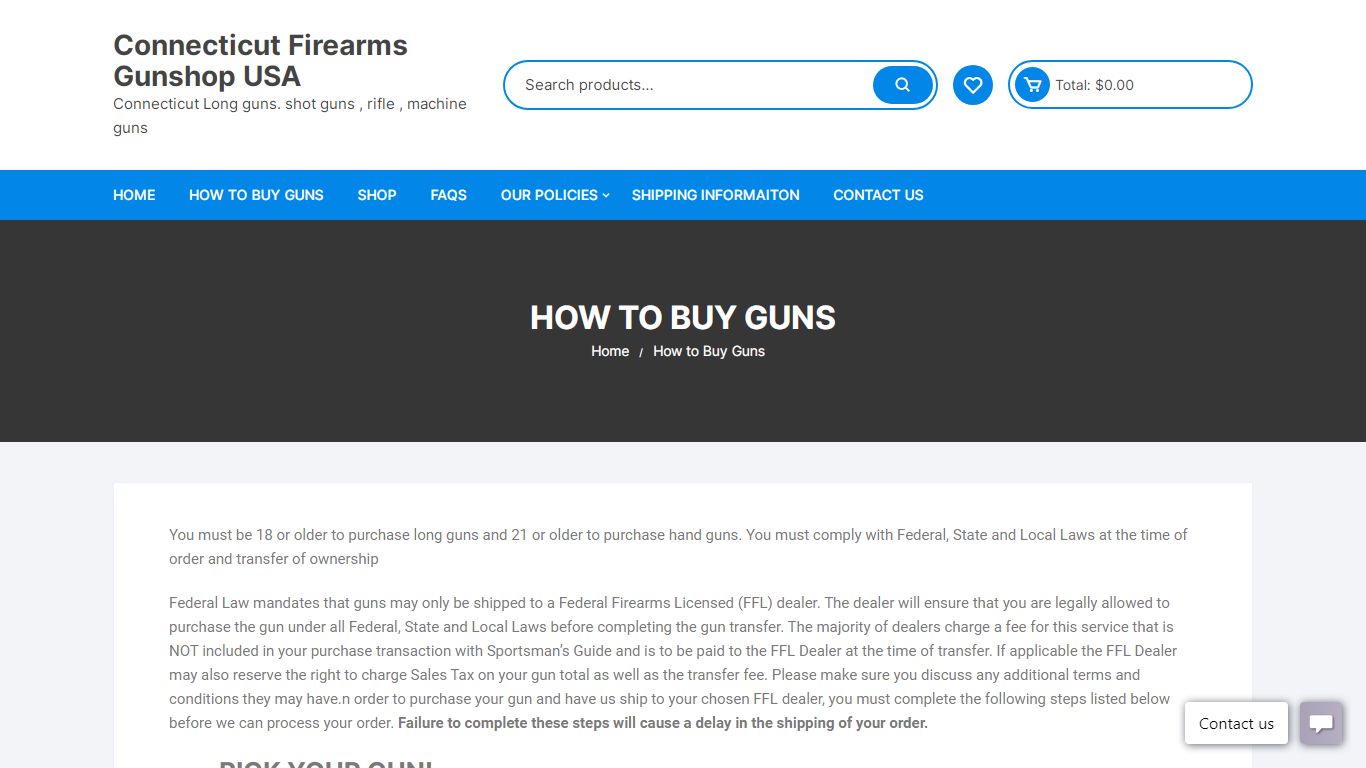Open the Our Policies menu item
1366x768 pixels.
[x=549, y=195]
